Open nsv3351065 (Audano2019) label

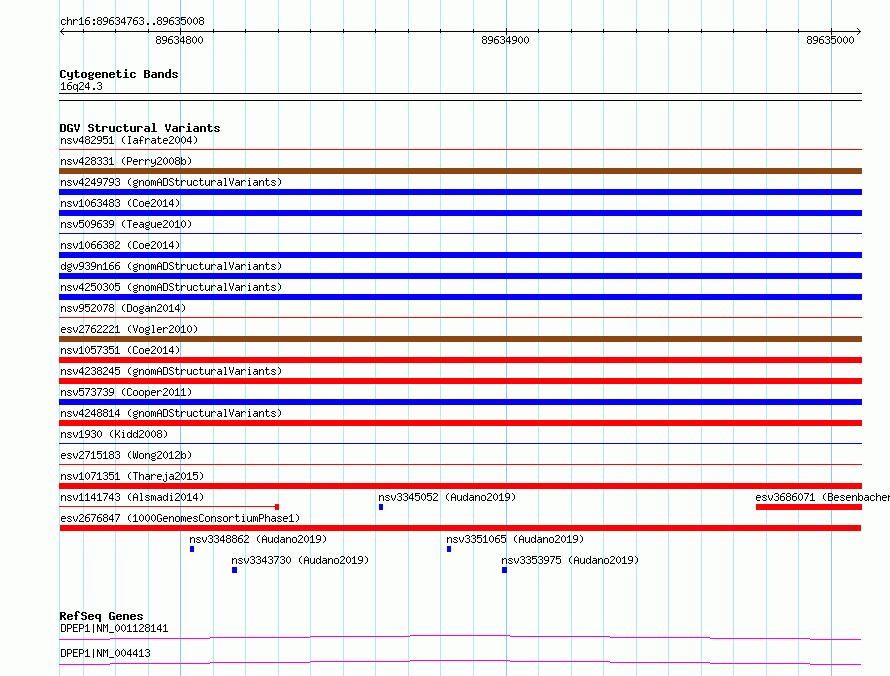click(x=515, y=539)
